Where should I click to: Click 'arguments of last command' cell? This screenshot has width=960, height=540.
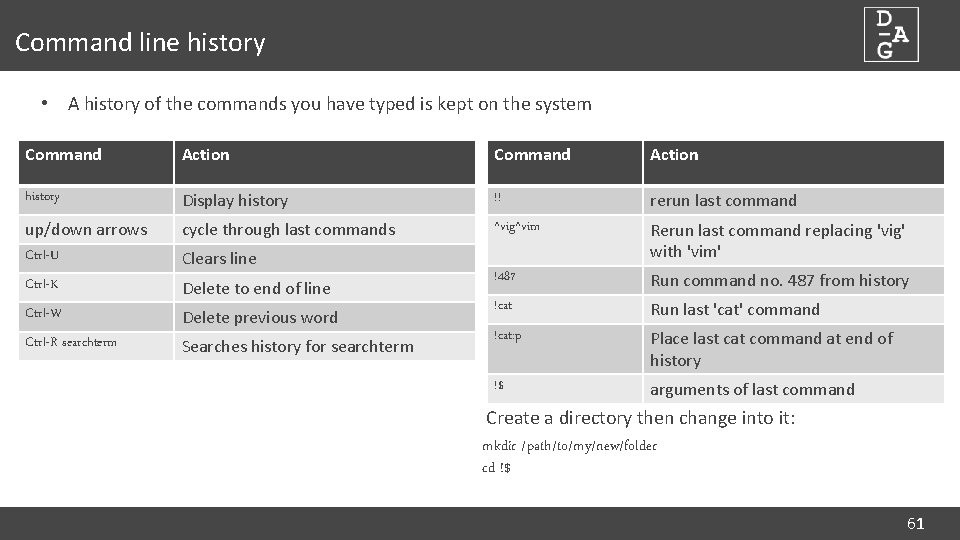(752, 390)
